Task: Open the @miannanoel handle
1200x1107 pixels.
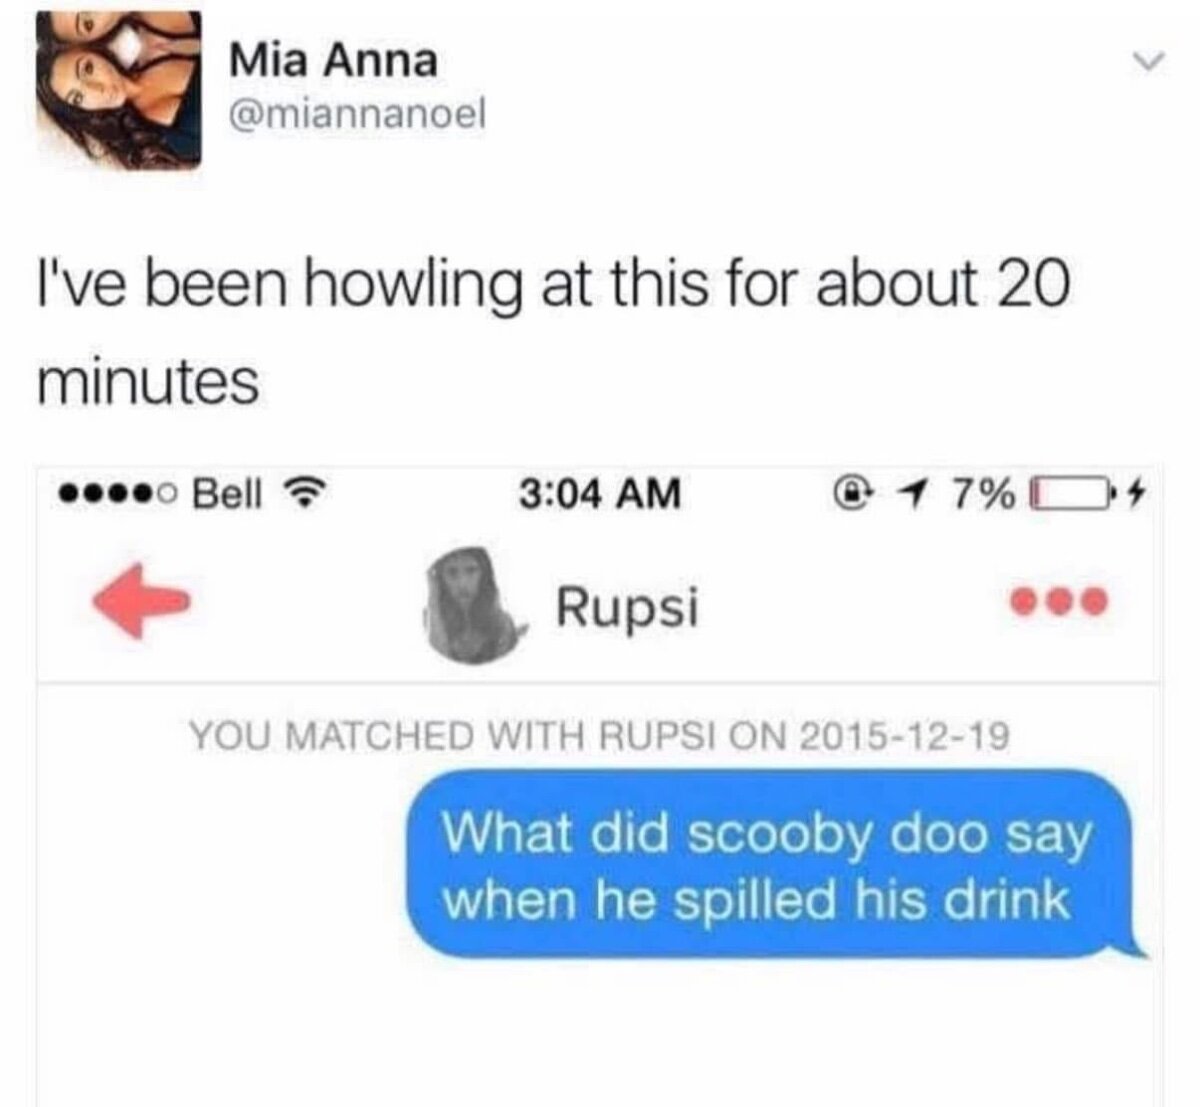Action: click(x=356, y=116)
